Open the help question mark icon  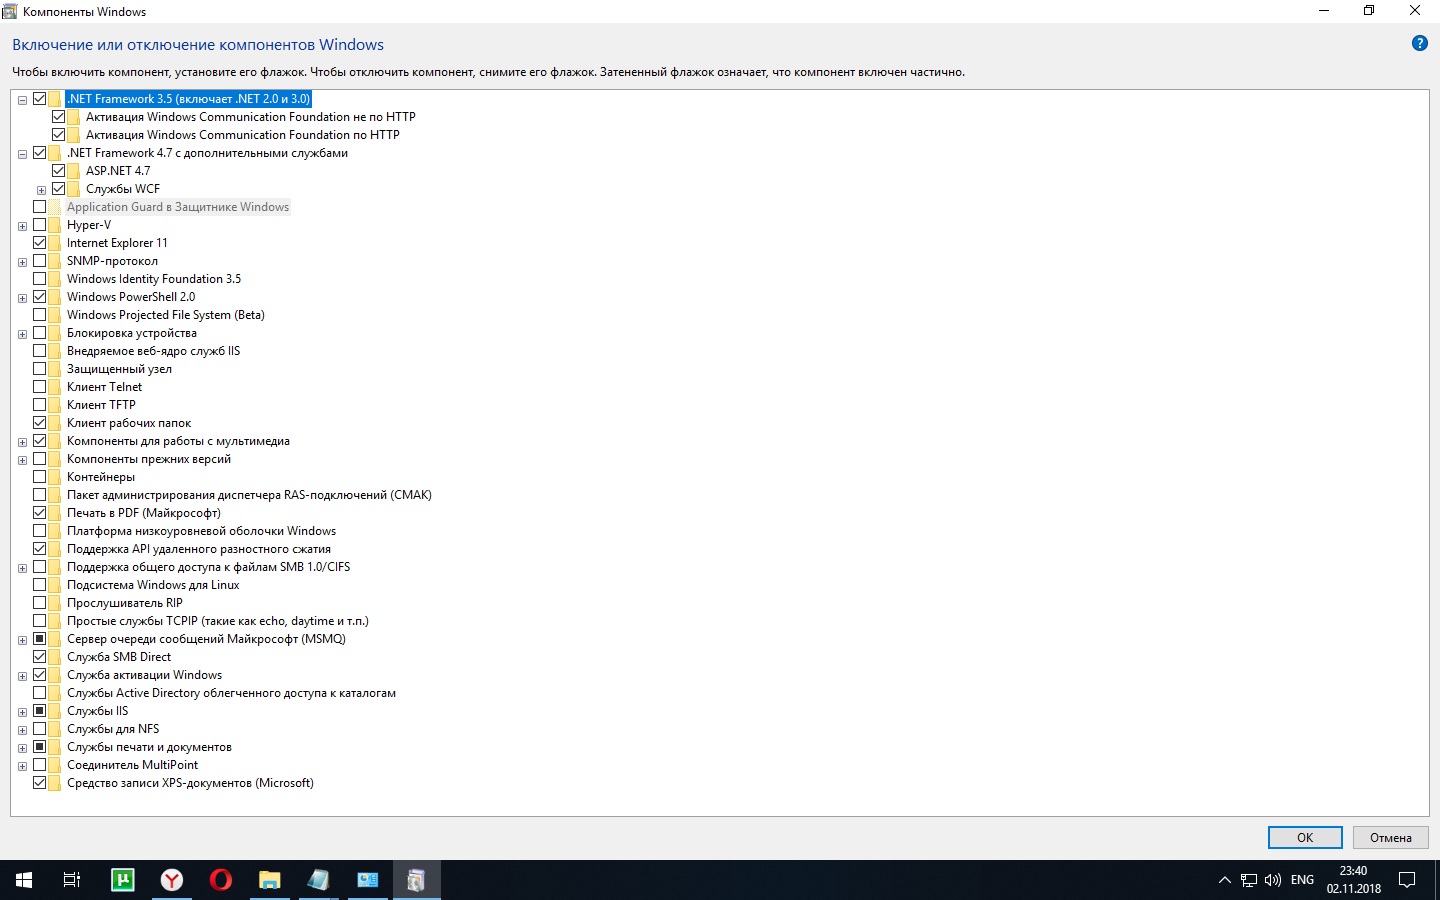click(1419, 43)
